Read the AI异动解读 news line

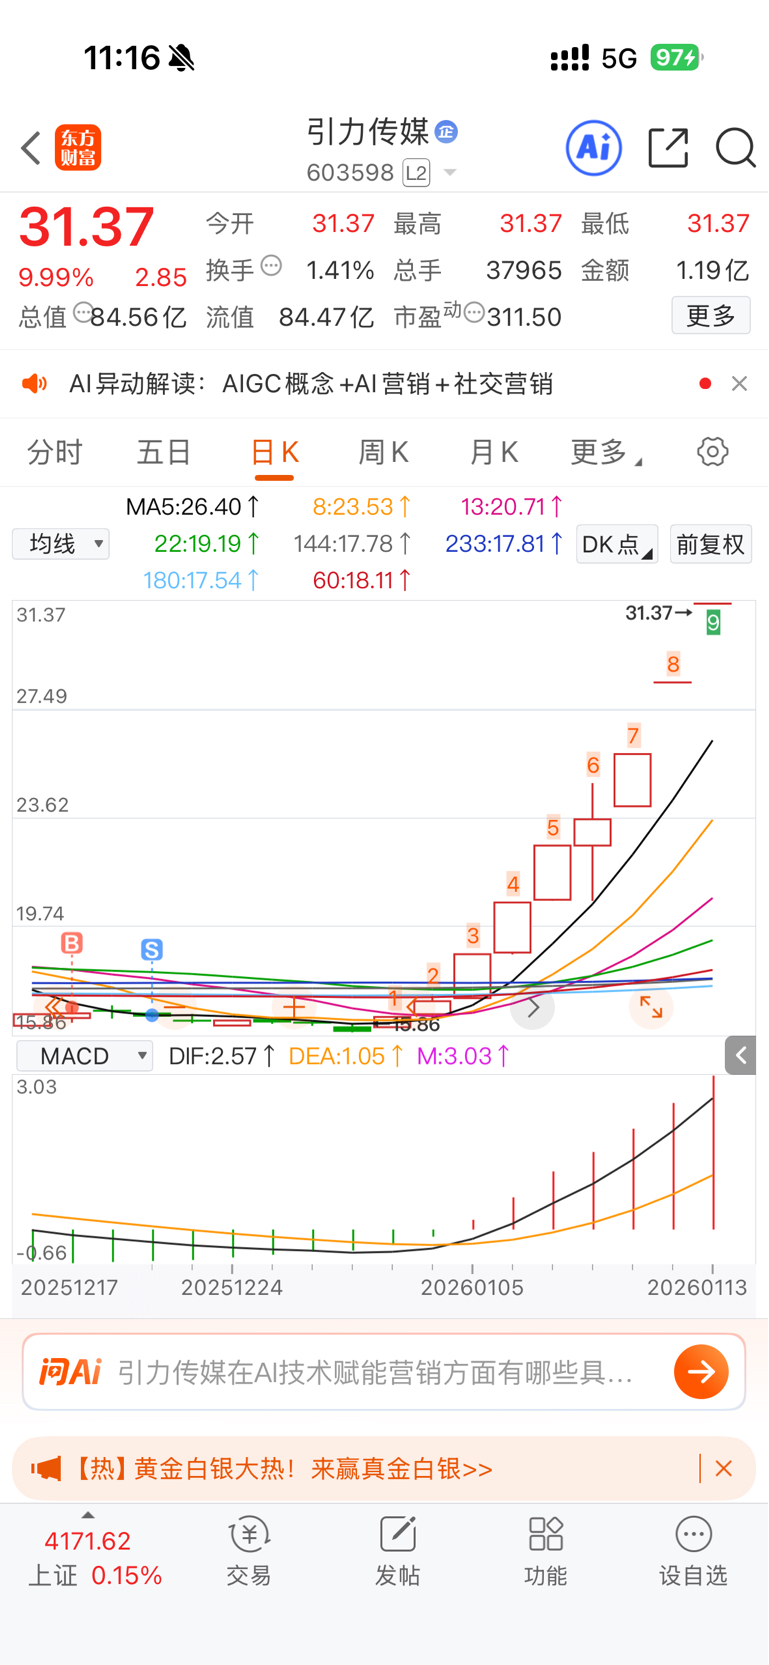pyautogui.click(x=311, y=384)
